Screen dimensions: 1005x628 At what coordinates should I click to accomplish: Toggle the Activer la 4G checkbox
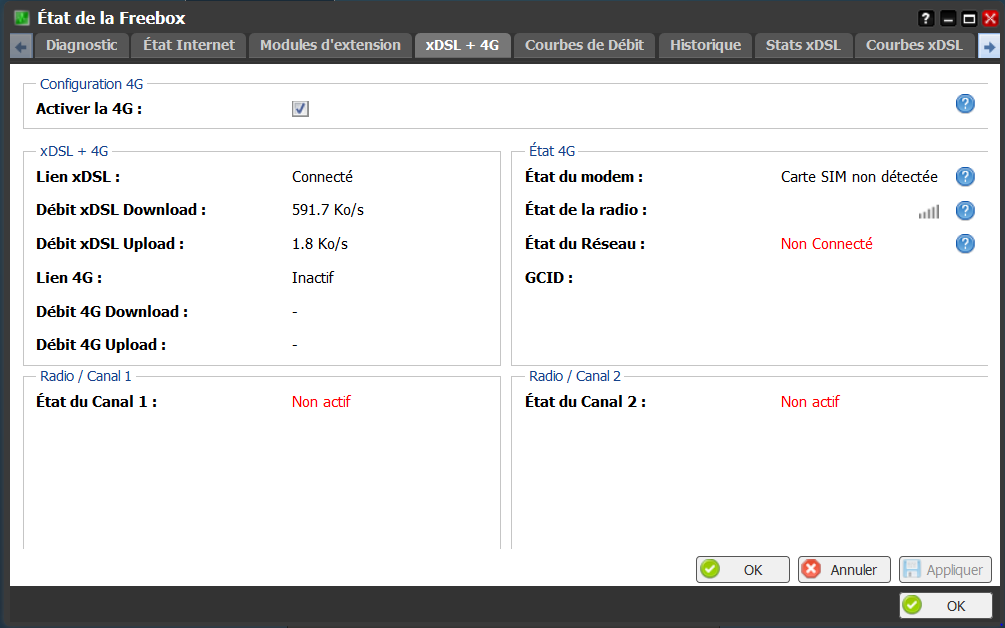(300, 109)
